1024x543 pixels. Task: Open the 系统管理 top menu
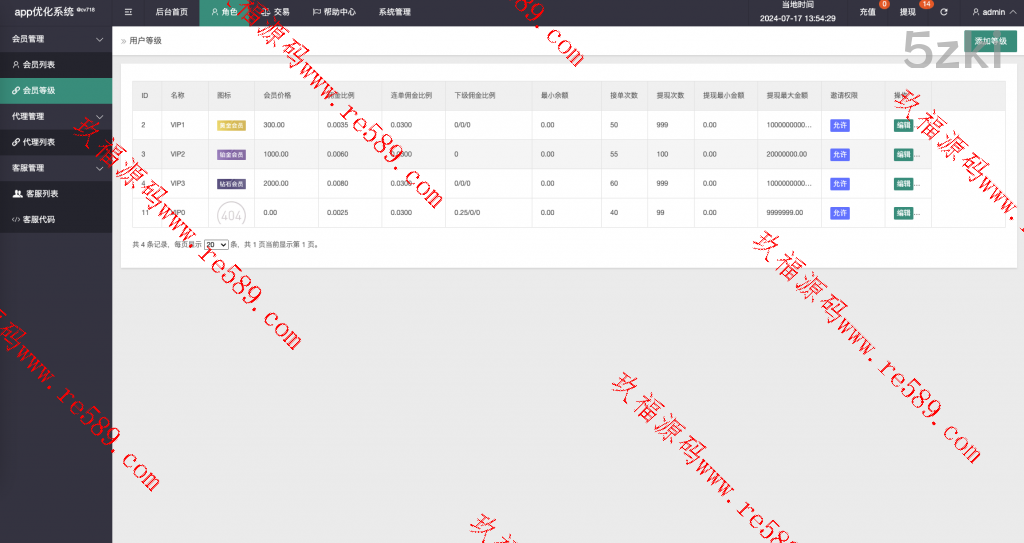(x=394, y=12)
